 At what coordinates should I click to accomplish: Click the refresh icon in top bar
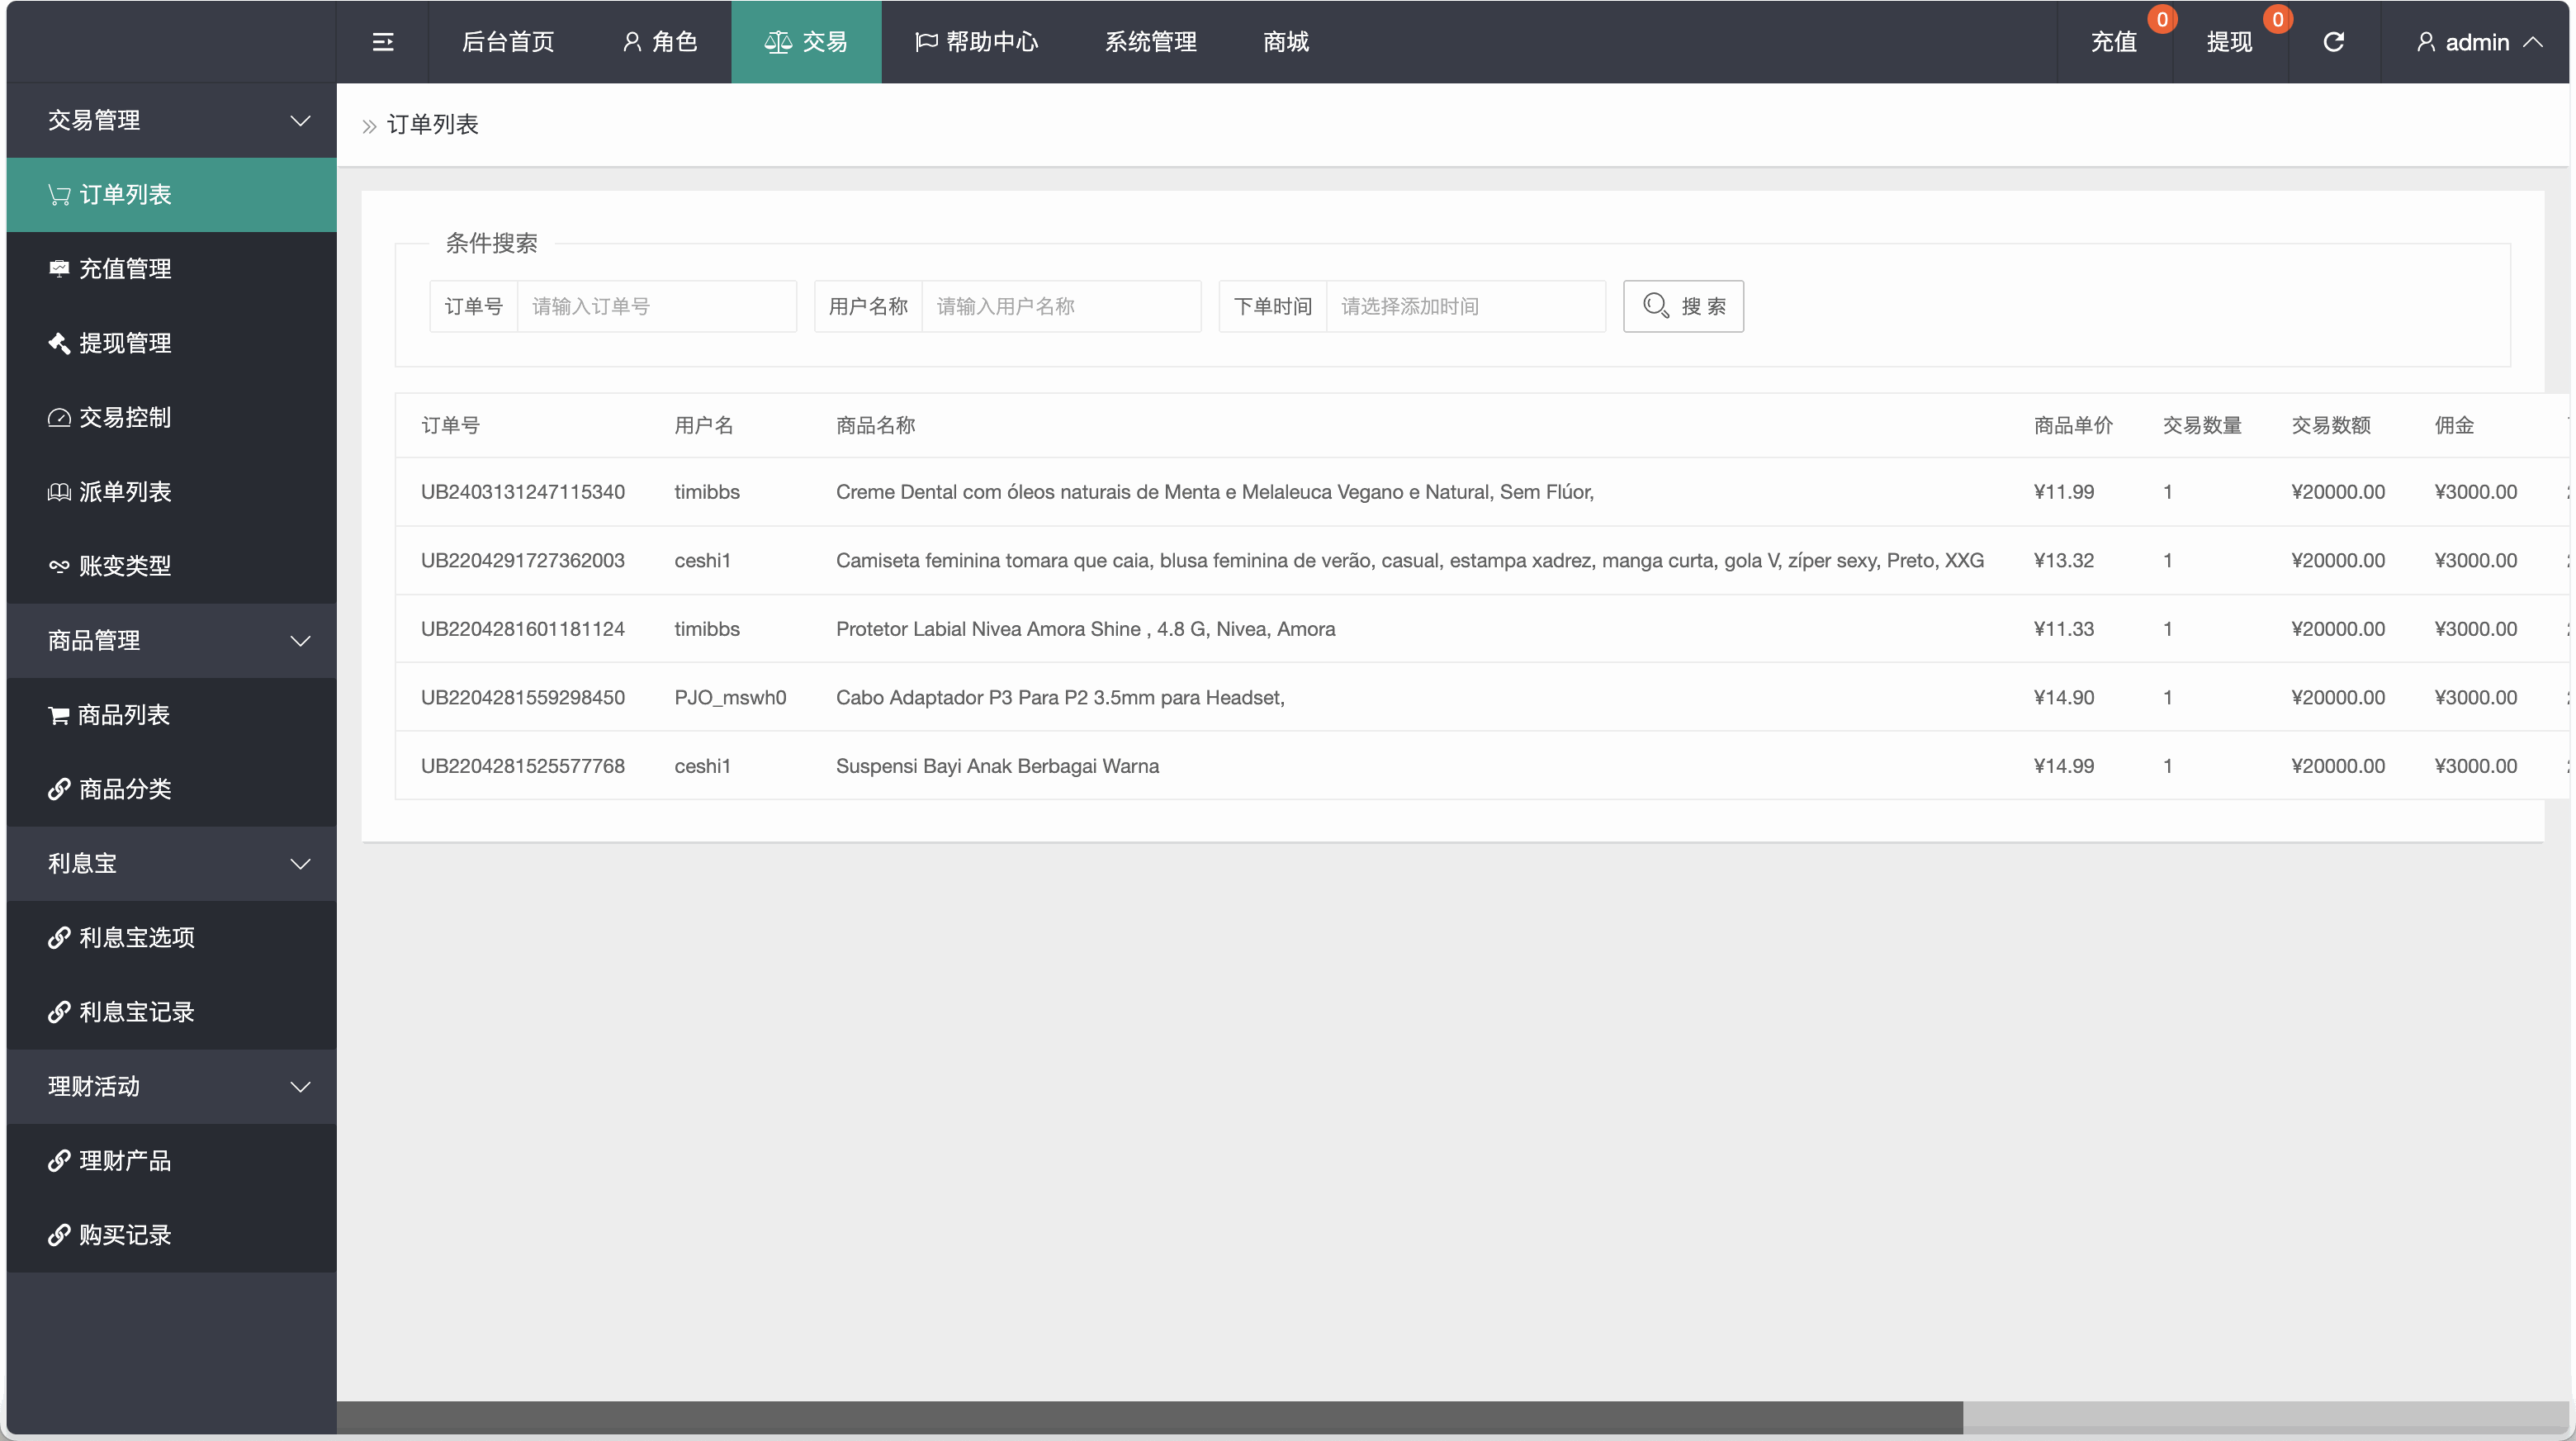[2333, 42]
